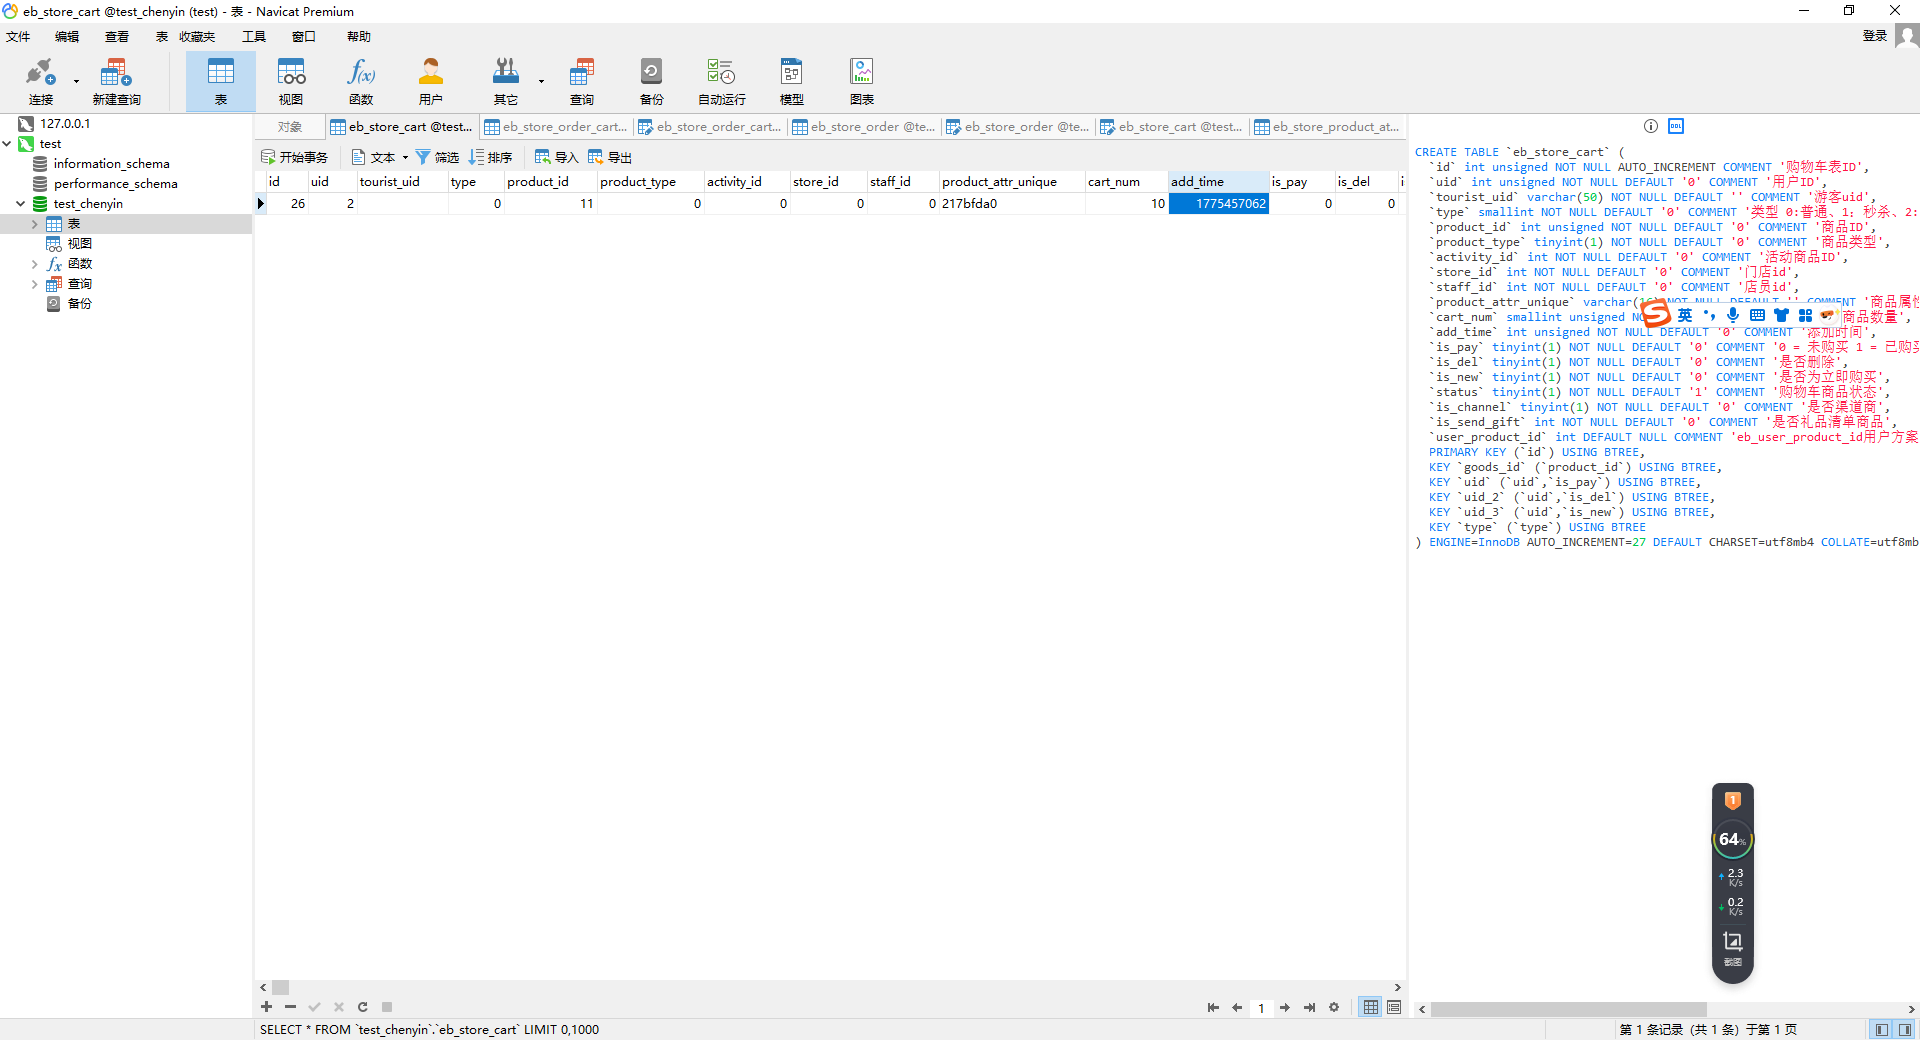This screenshot has width=1920, height=1040.
Task: Switch to form view display
Action: point(1394,1007)
